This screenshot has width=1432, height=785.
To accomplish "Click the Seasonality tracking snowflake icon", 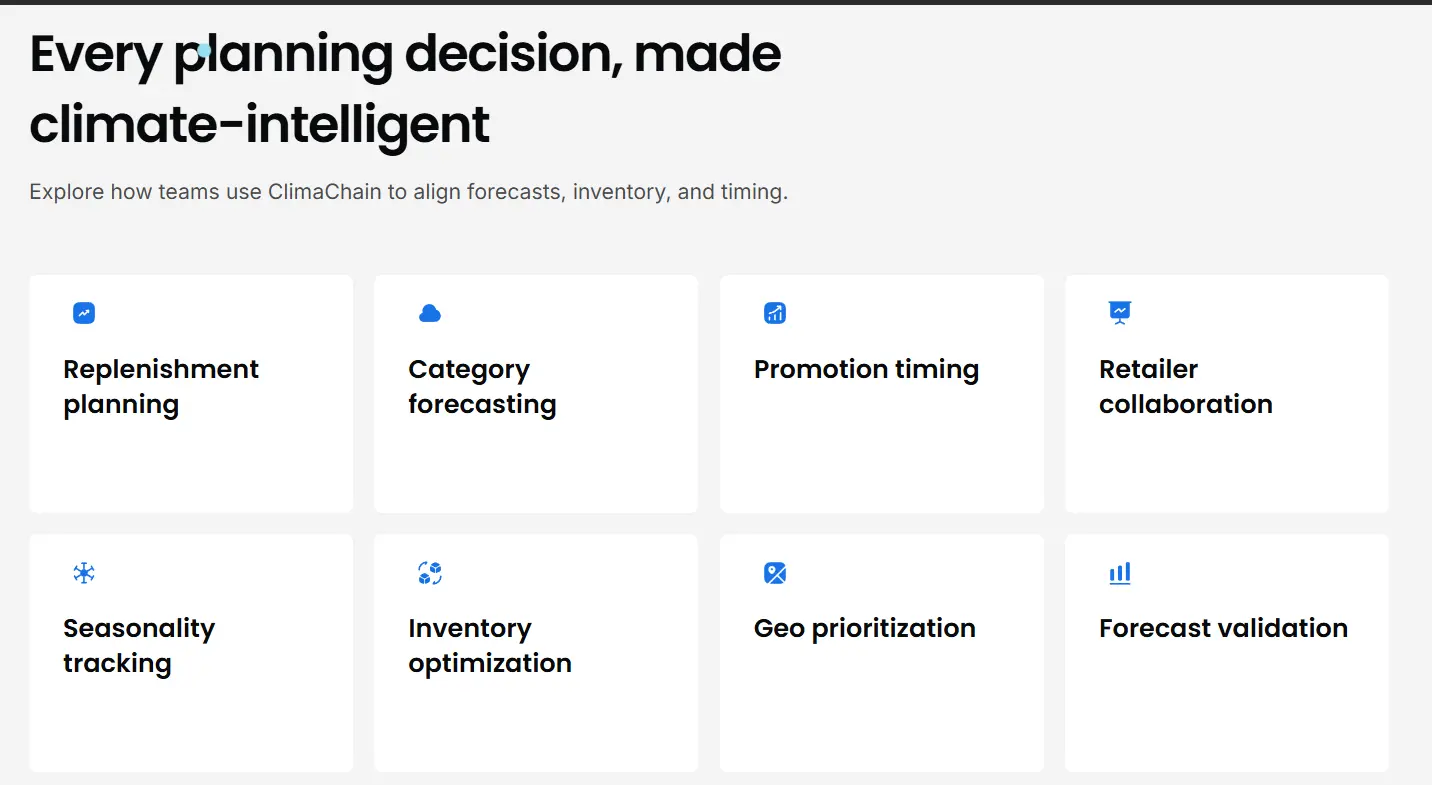I will (84, 573).
